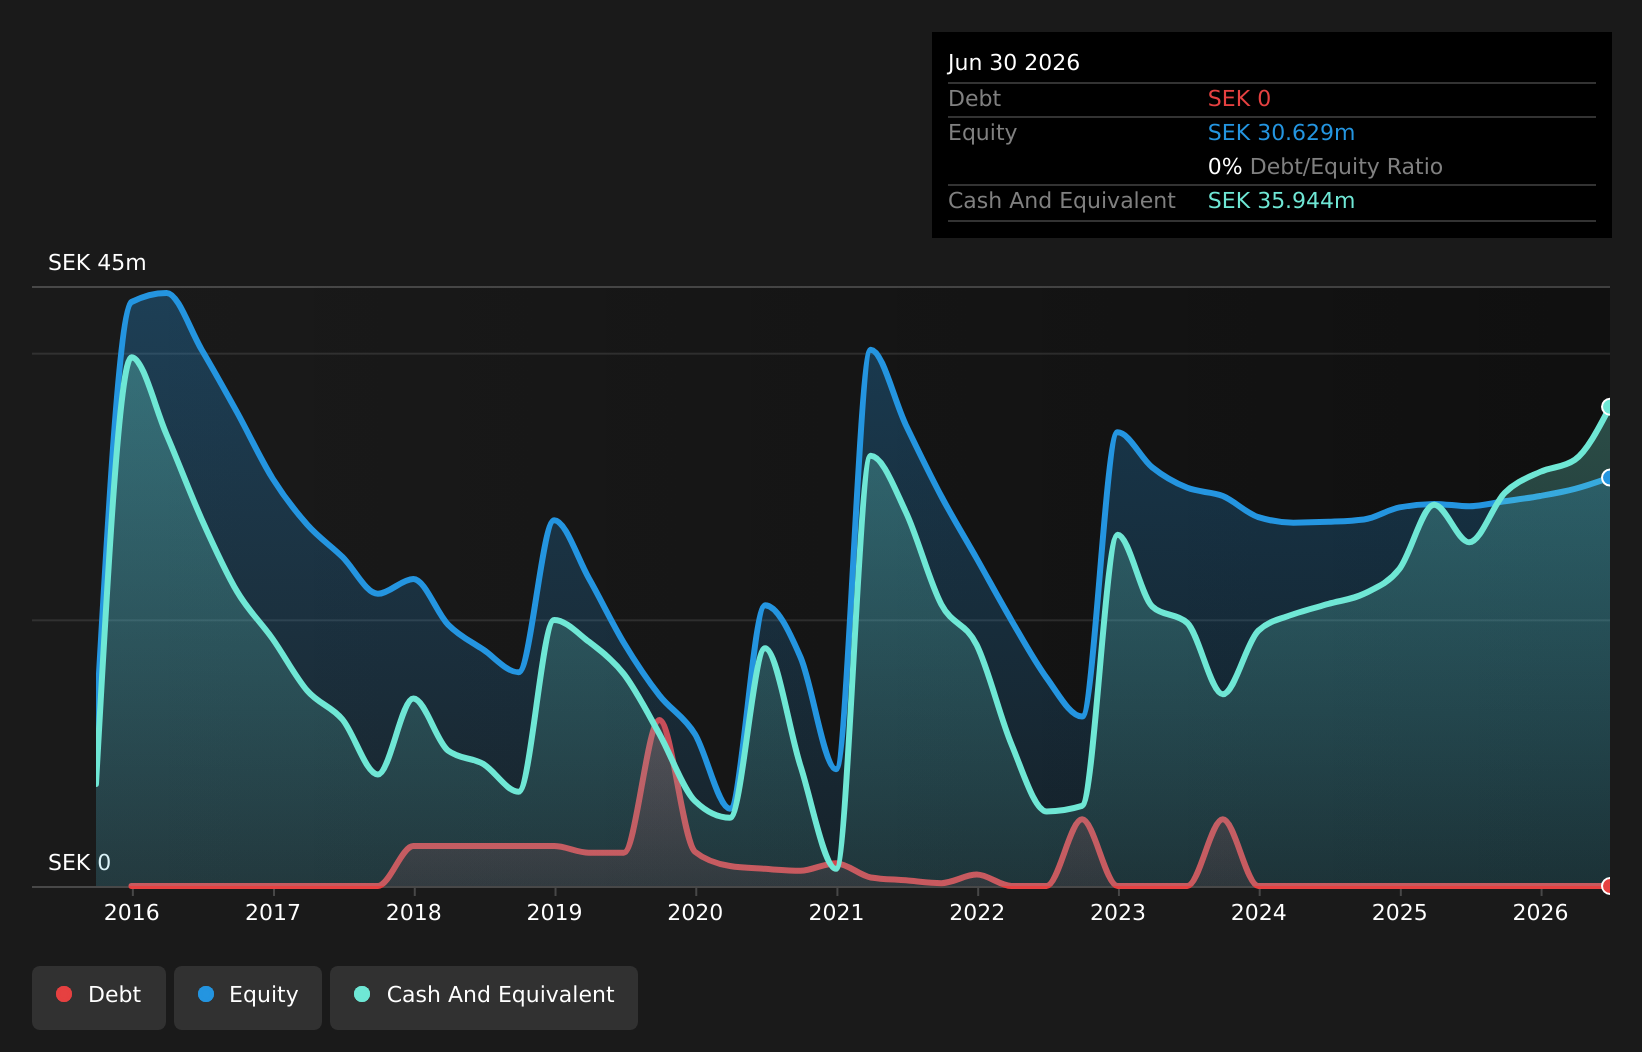Click the Equity value SEK 30.629m
The image size is (1642, 1052).
tap(1281, 133)
